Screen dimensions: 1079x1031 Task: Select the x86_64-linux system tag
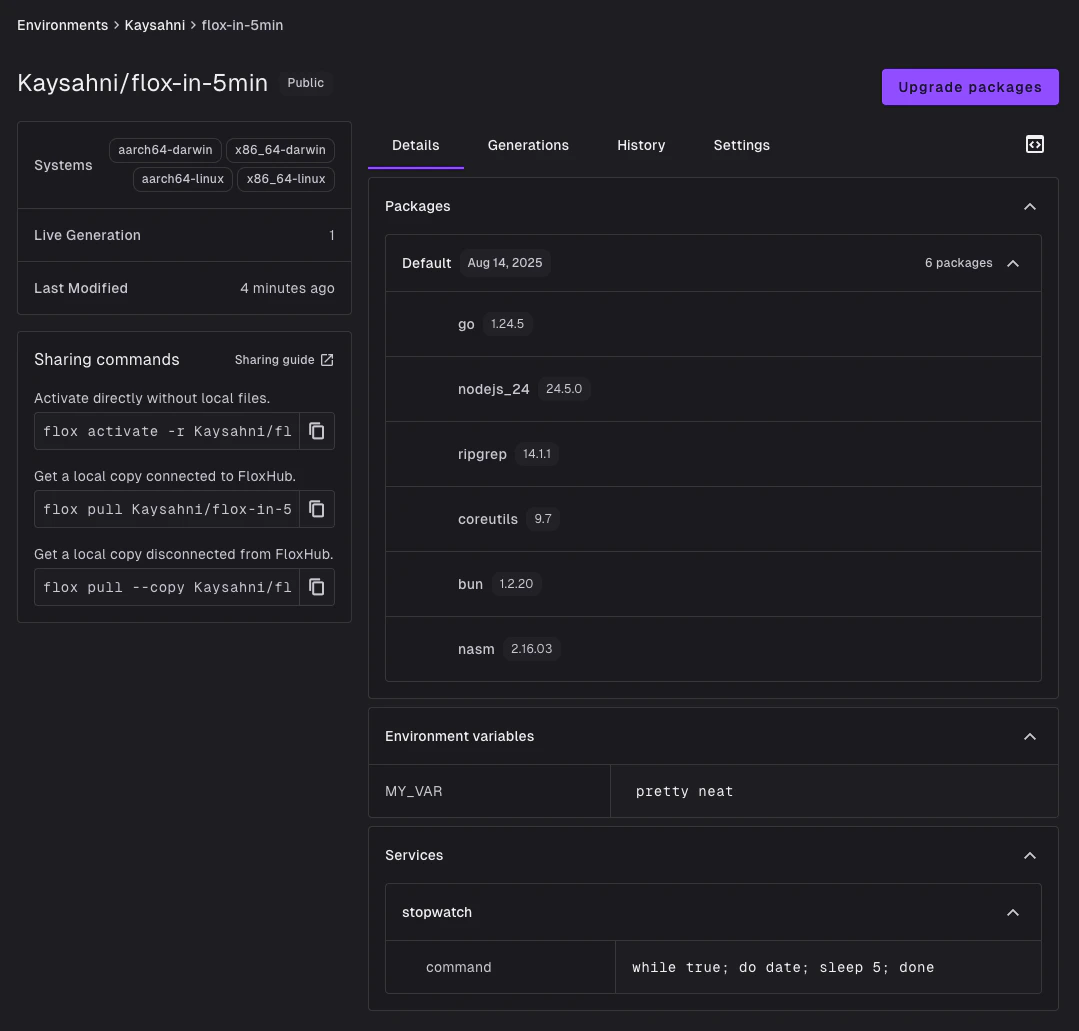click(286, 179)
